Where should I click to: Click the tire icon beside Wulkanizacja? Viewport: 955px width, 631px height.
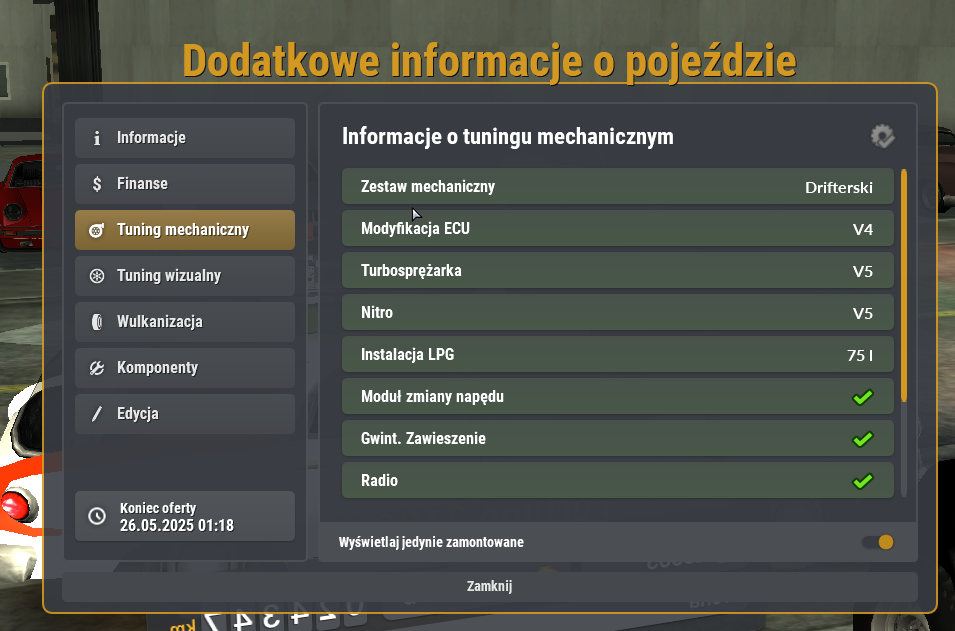(97, 322)
